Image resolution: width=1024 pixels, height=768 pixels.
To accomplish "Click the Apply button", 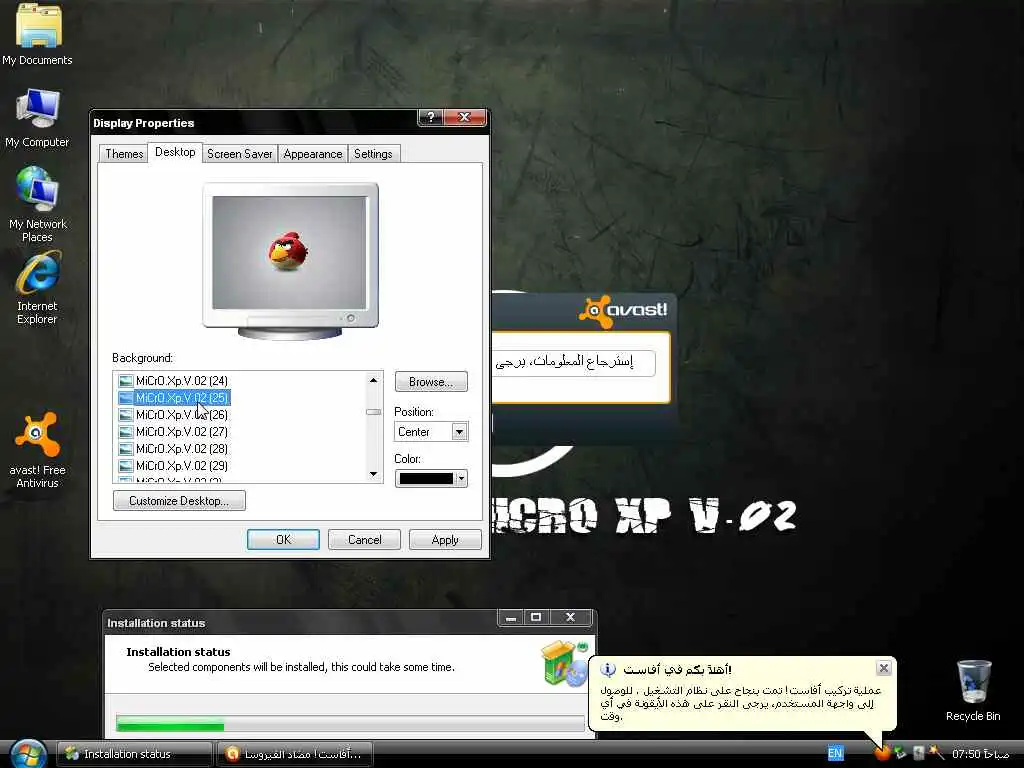I will coord(445,539).
